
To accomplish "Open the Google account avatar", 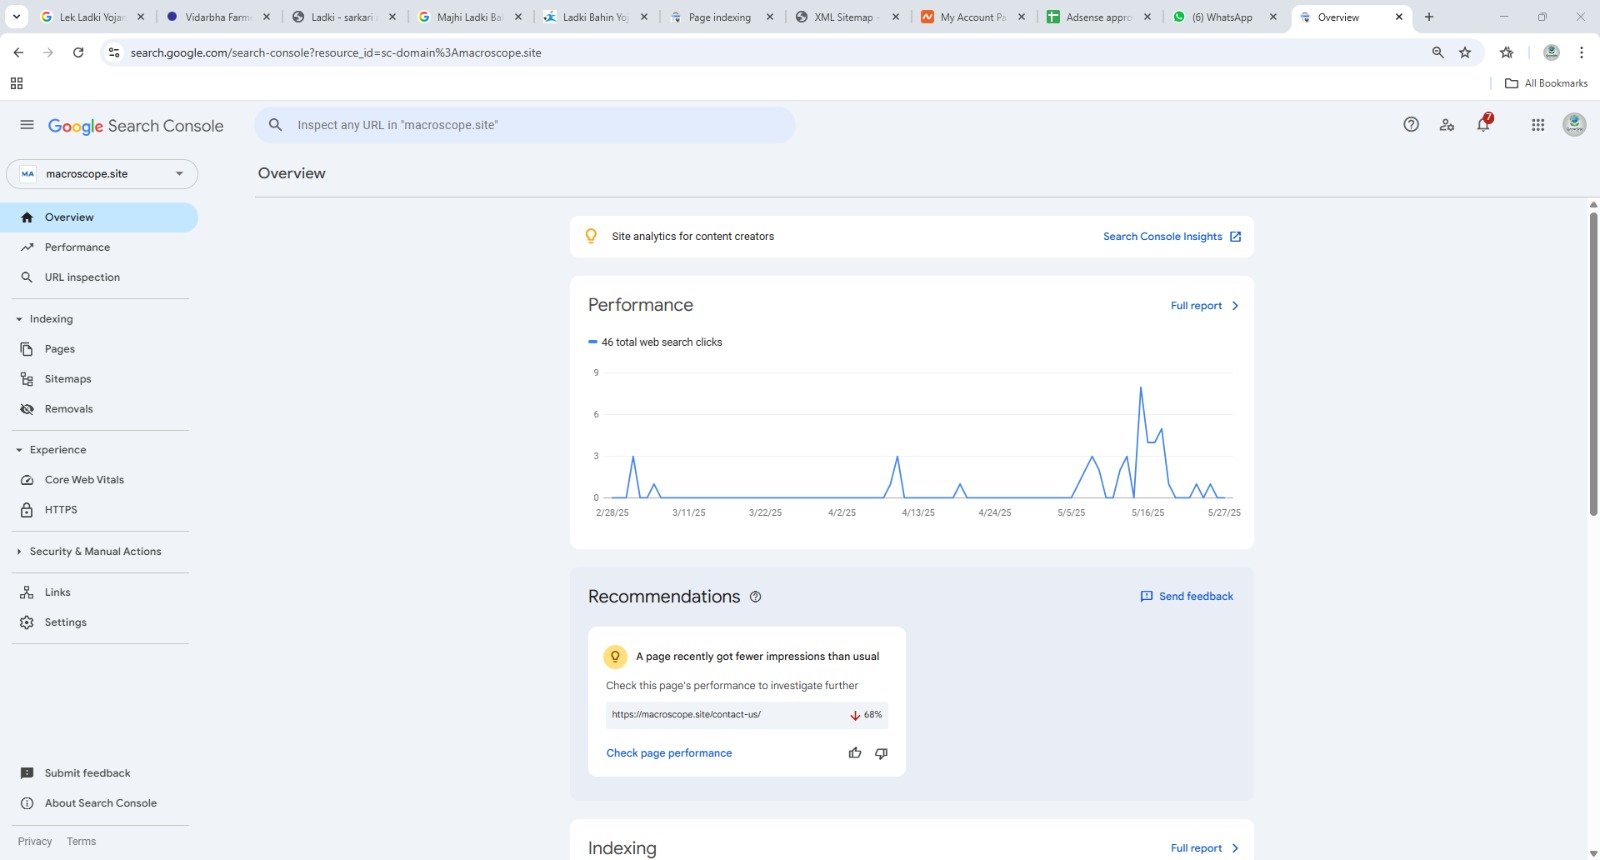I will click(x=1575, y=125).
